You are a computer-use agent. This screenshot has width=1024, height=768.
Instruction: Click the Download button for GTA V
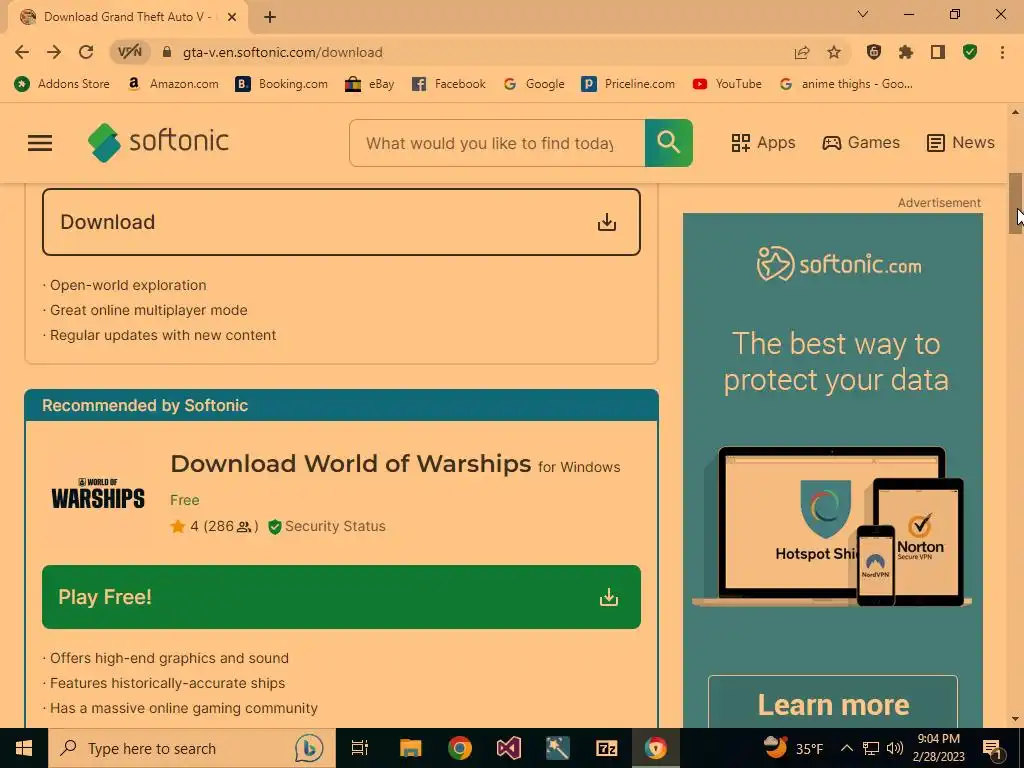[341, 222]
